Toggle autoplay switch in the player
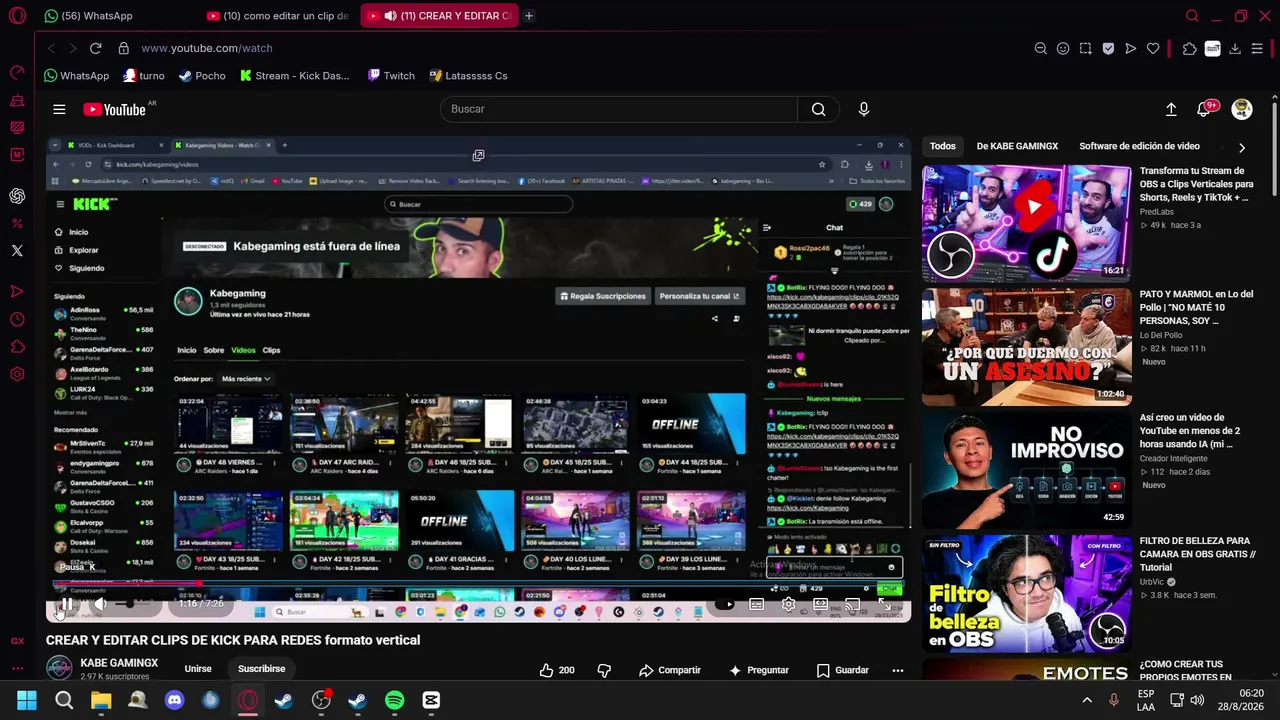 [725, 604]
